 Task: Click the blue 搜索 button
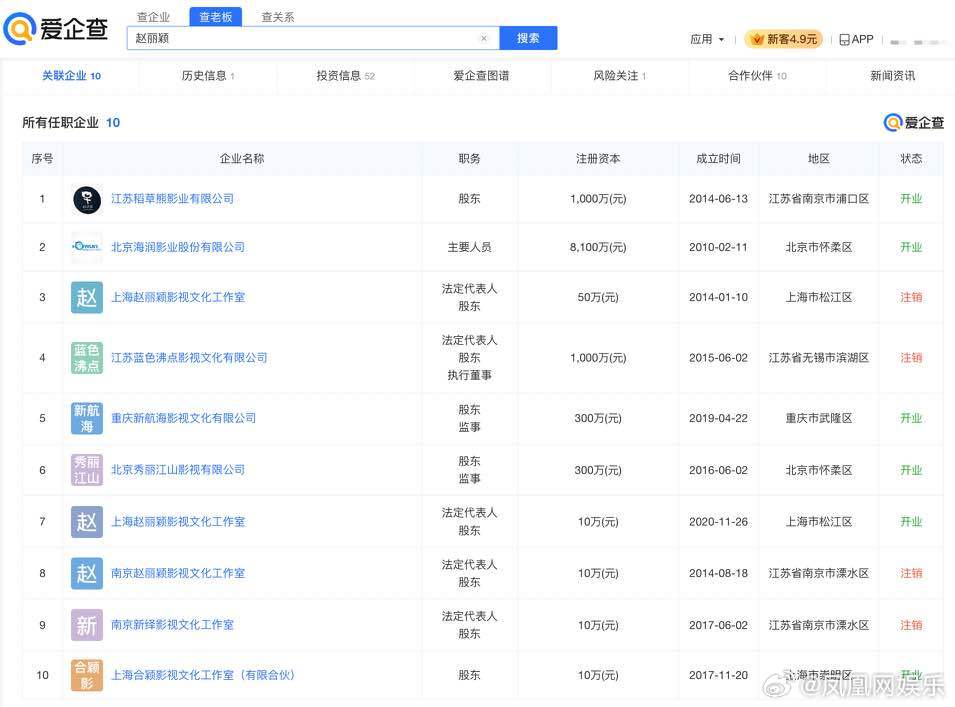coord(528,38)
